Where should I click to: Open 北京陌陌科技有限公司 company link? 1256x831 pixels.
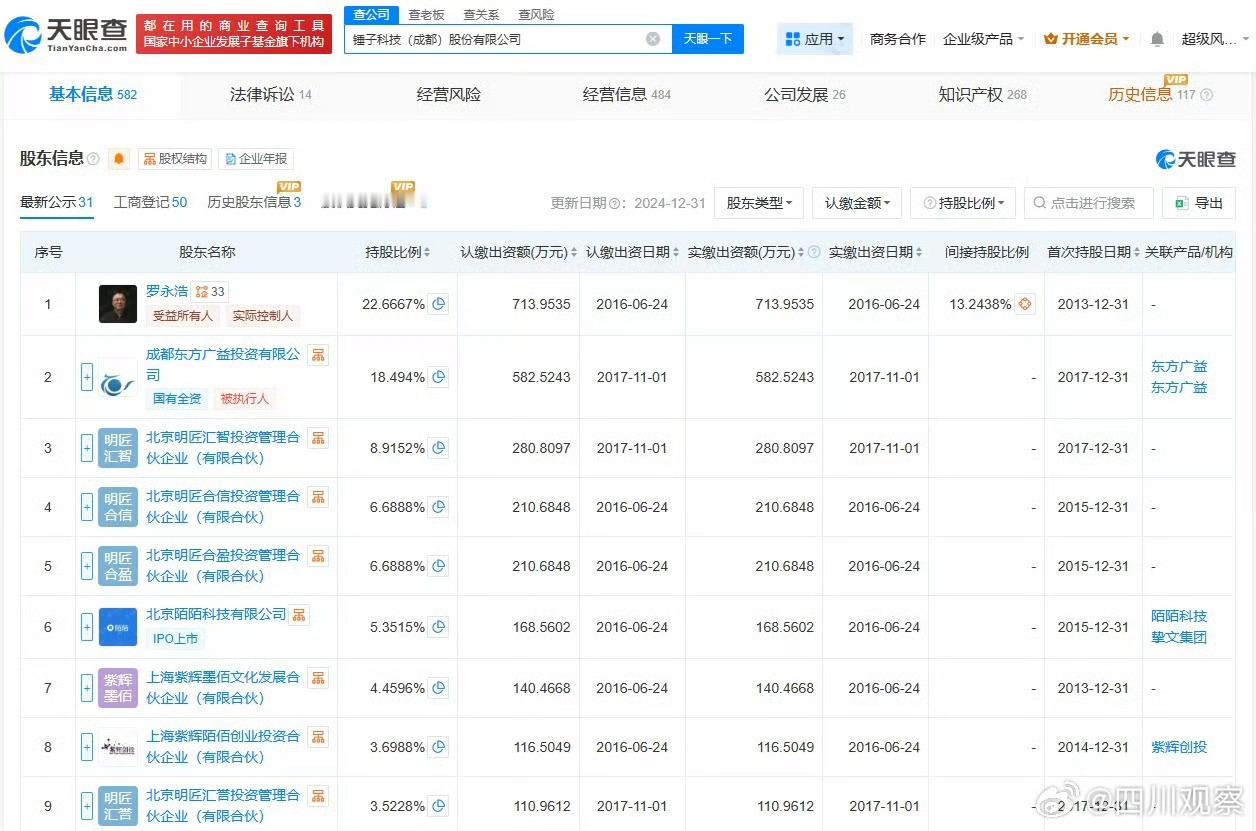coord(216,614)
